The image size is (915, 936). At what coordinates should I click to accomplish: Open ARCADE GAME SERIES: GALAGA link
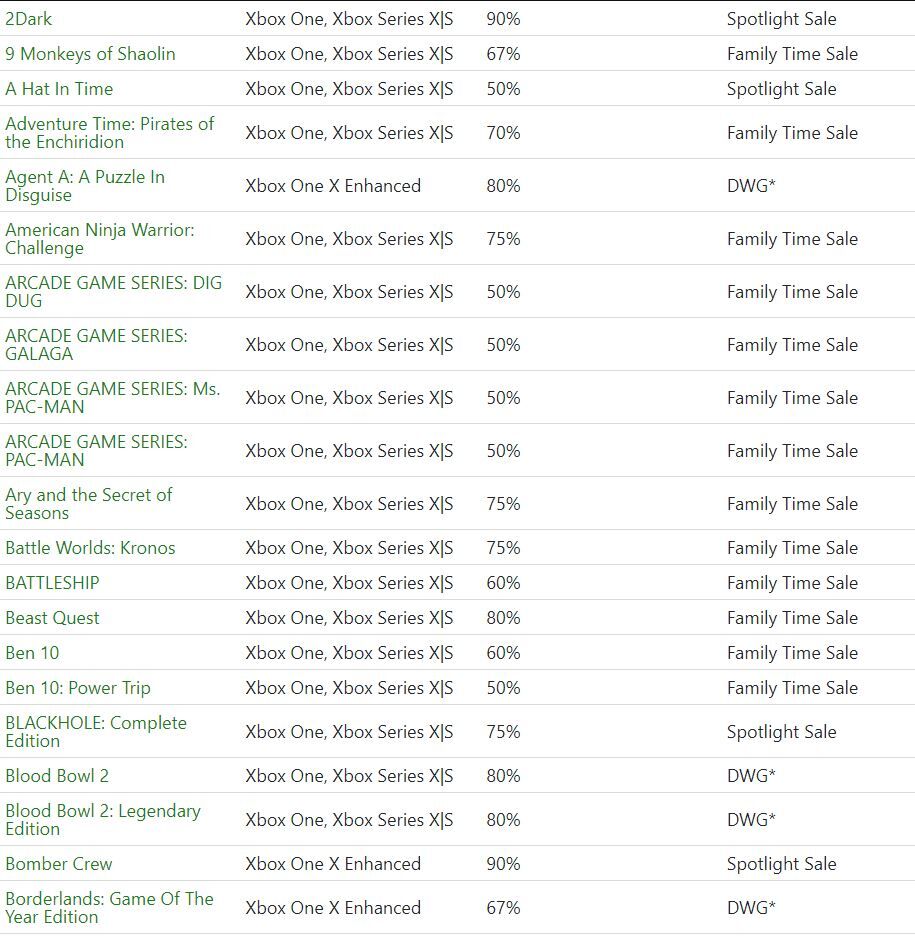click(x=96, y=344)
